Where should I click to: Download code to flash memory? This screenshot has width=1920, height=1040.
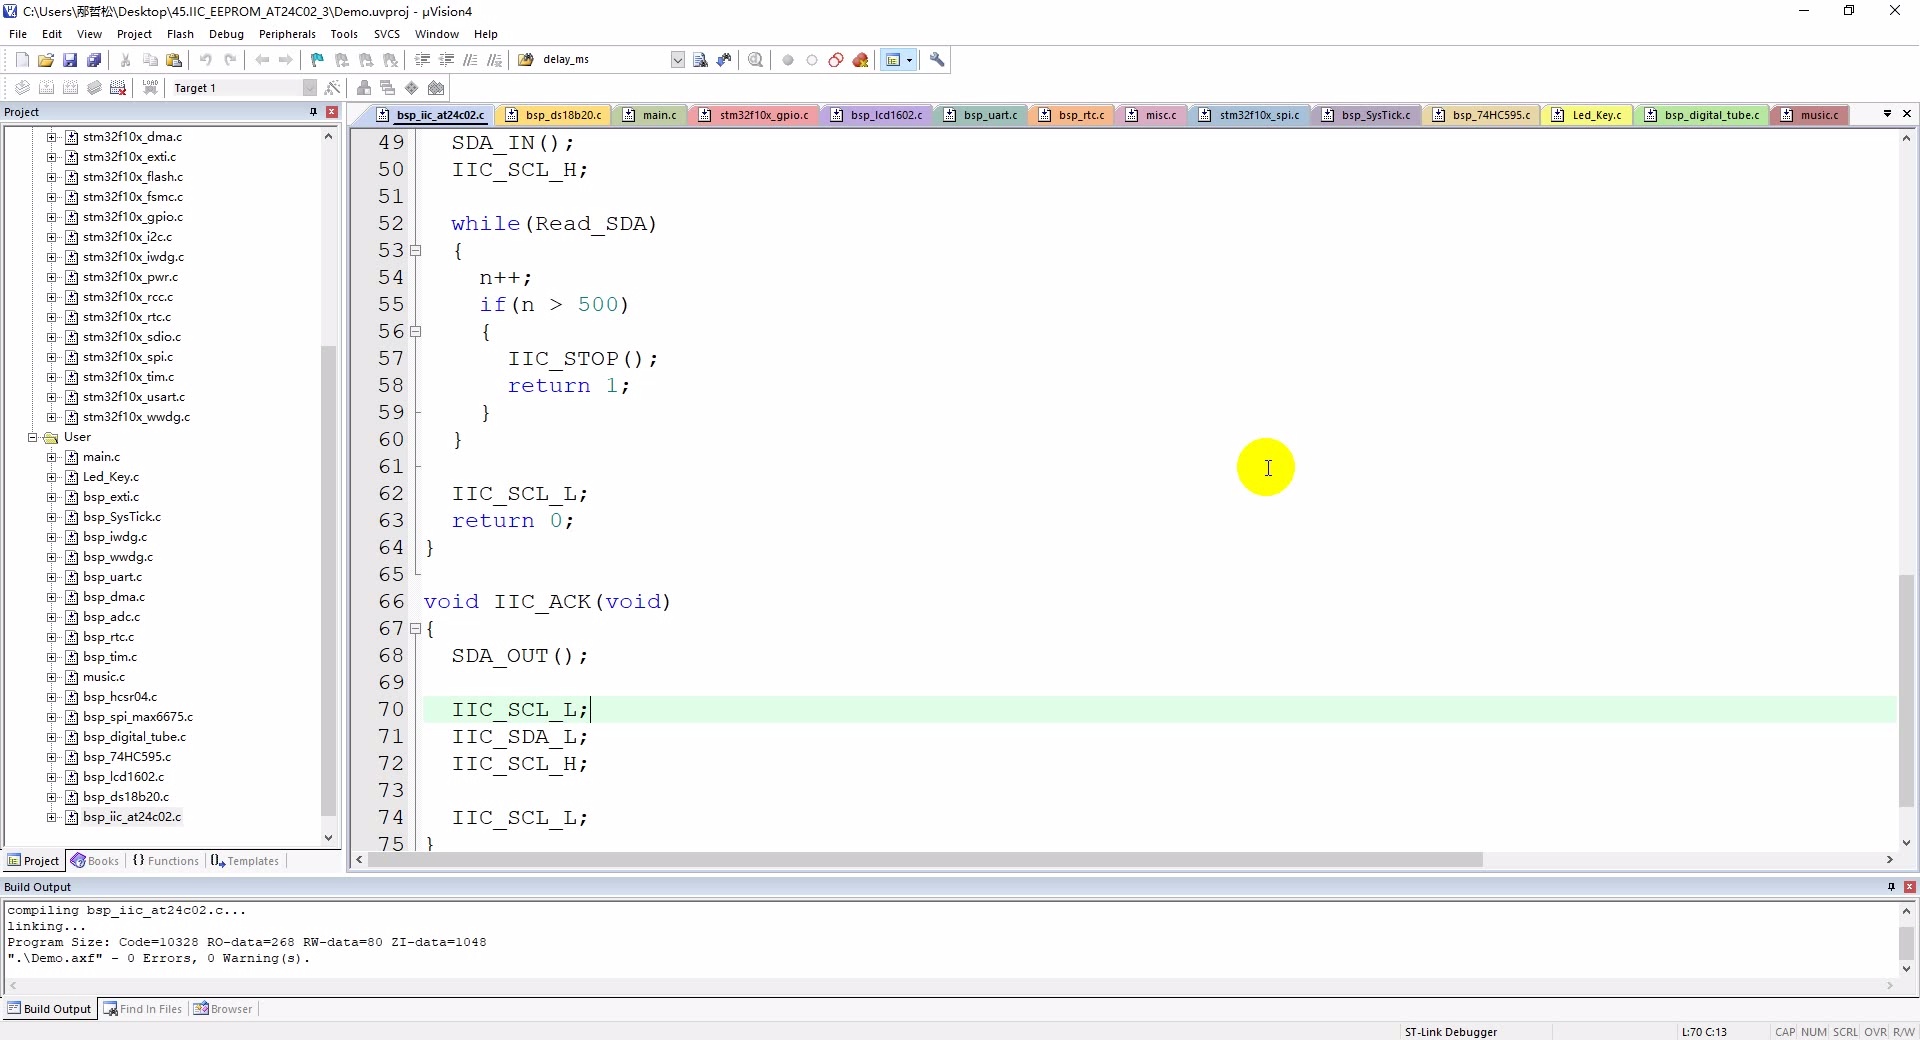tap(149, 88)
